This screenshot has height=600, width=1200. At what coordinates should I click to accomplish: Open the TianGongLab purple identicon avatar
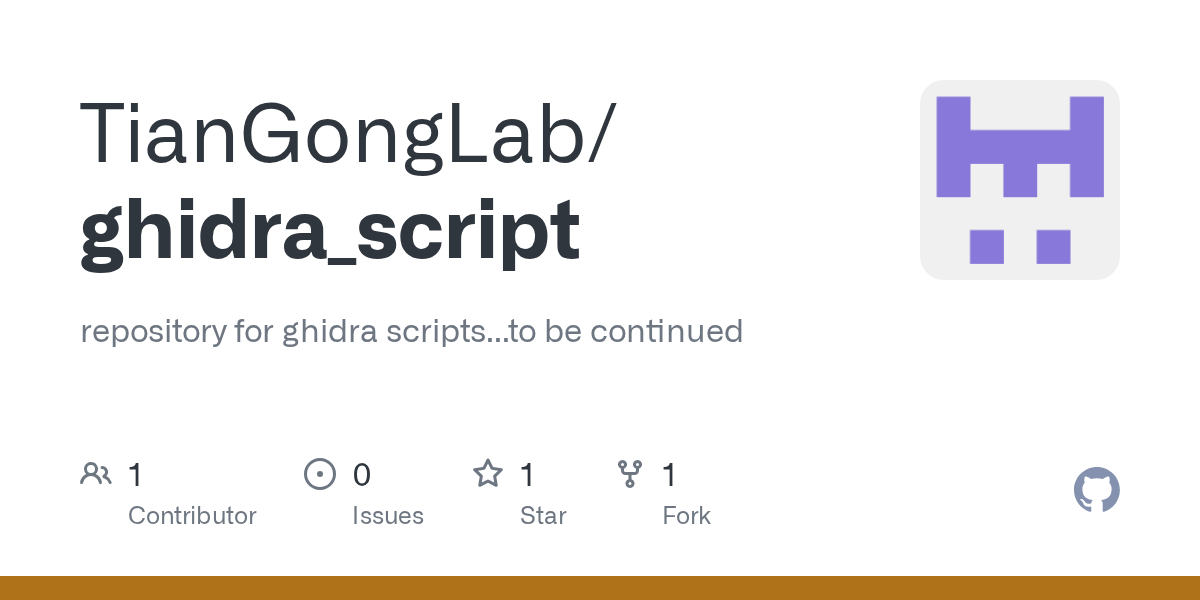(1019, 180)
